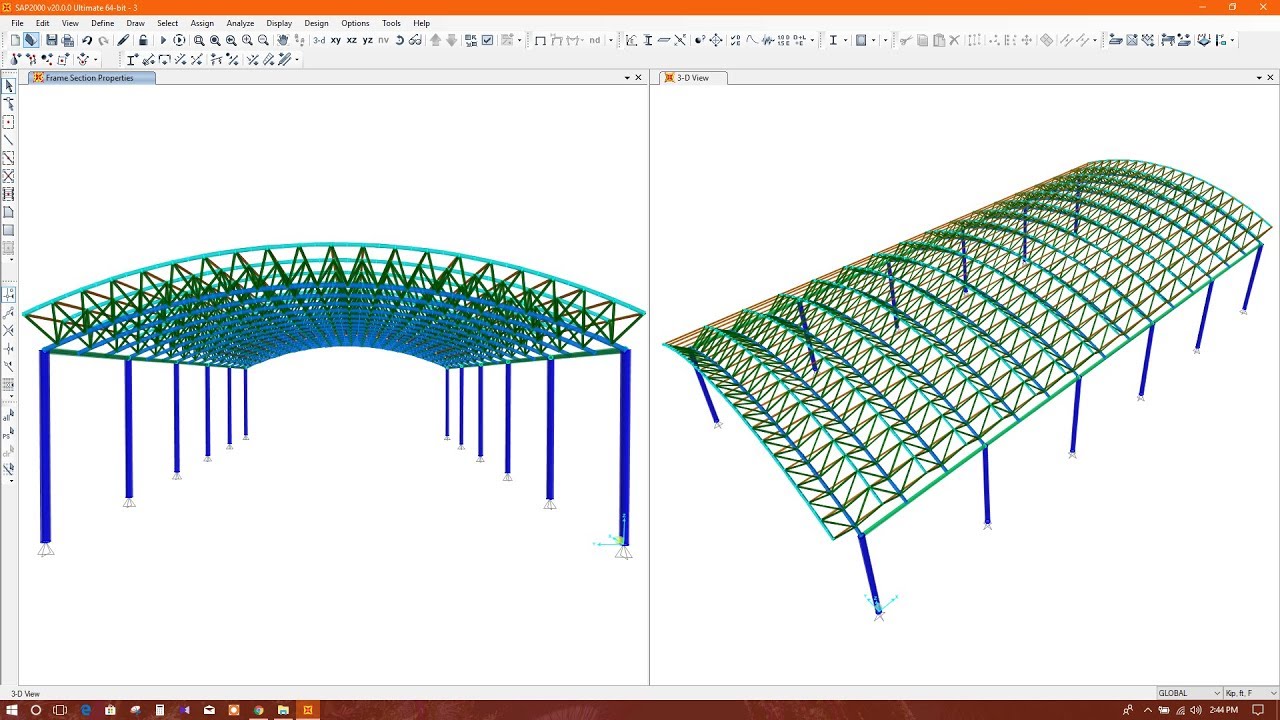Click the Select All icon
This screenshot has height=720, width=1280.
[9, 415]
